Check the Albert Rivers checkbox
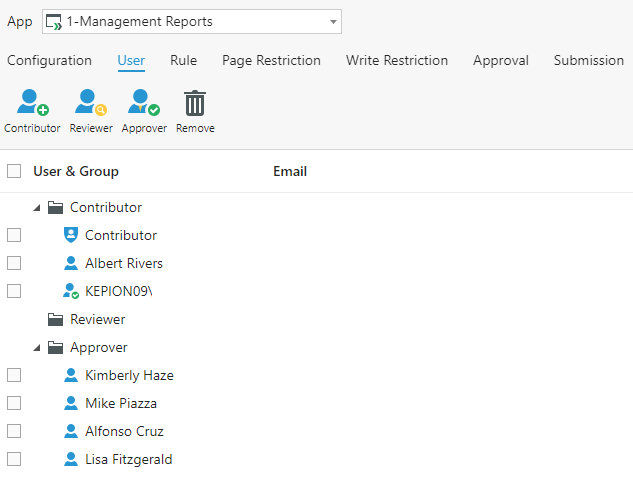This screenshot has width=633, height=477. coord(14,263)
